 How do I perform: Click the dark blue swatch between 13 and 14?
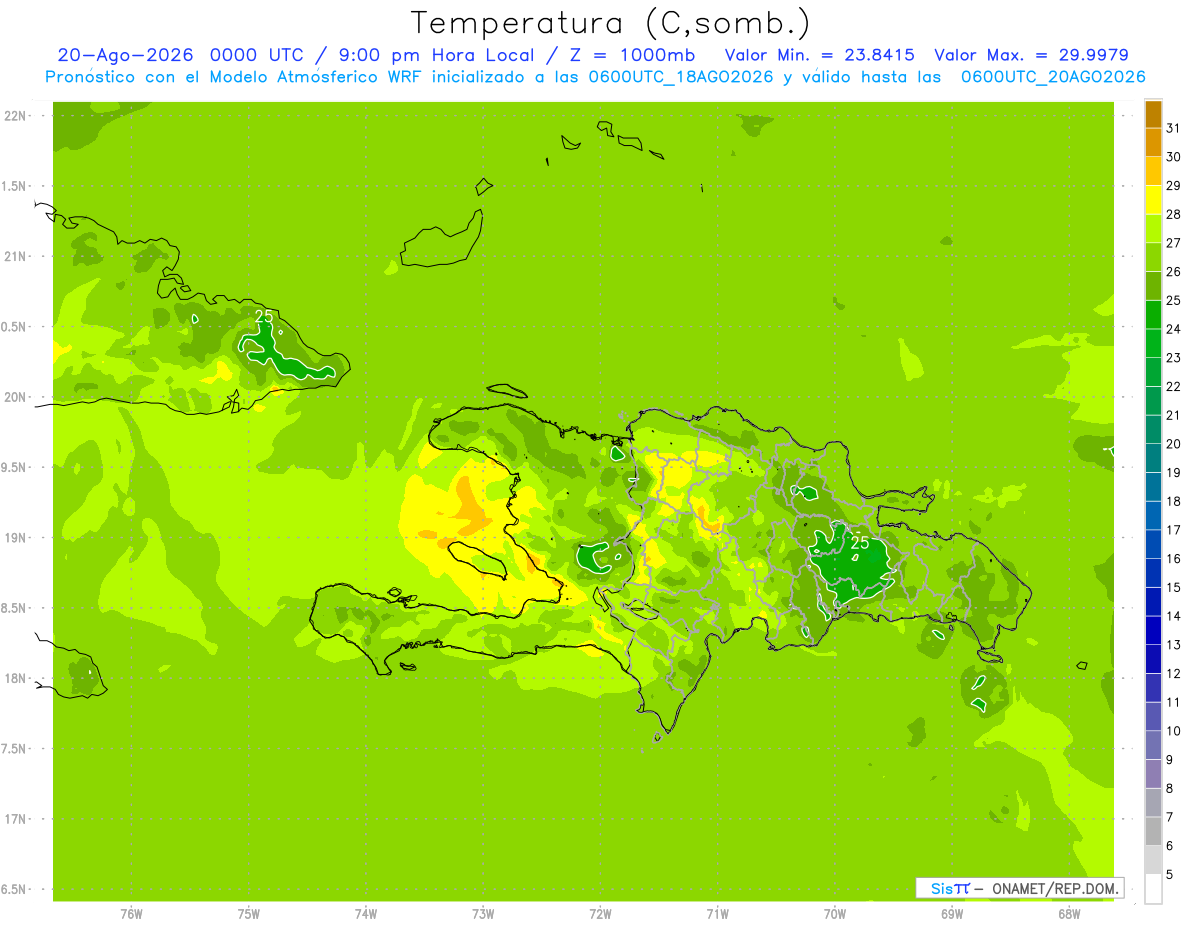[1153, 630]
